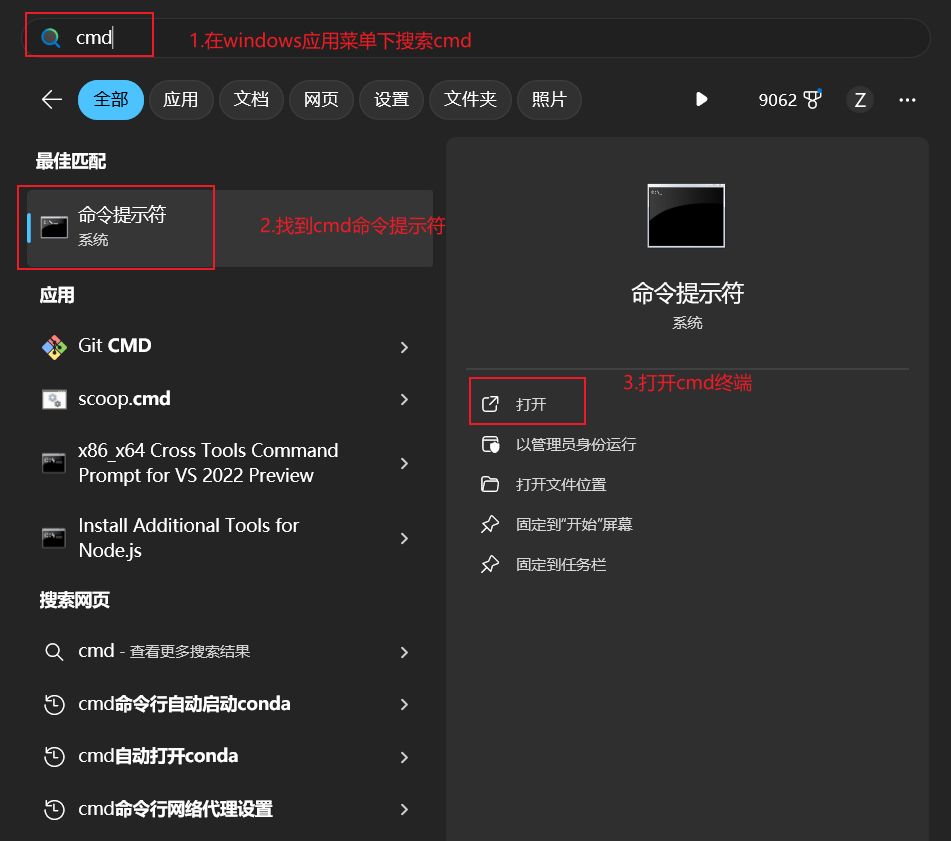This screenshot has width=951, height=841.
Task: Open the Microsoft Rewards points icon
Action: click(x=812, y=97)
